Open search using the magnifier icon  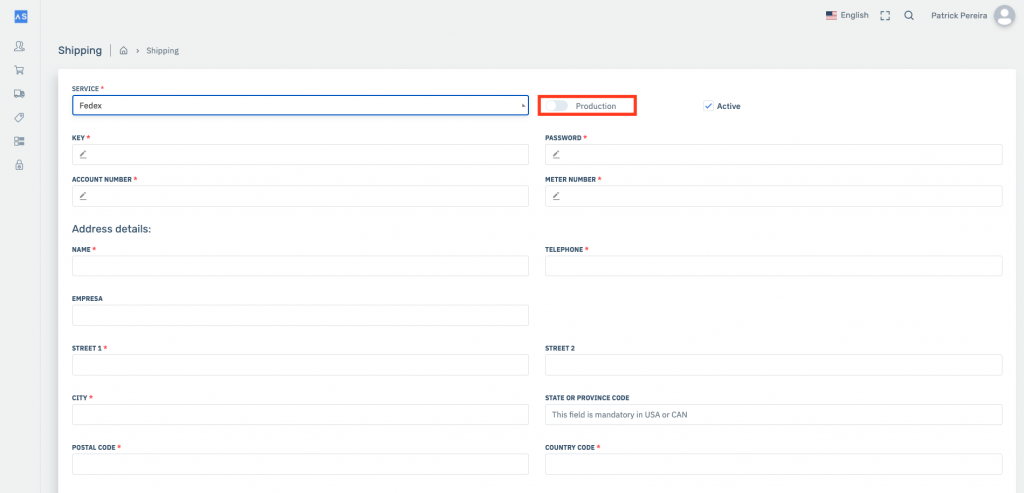click(x=909, y=16)
